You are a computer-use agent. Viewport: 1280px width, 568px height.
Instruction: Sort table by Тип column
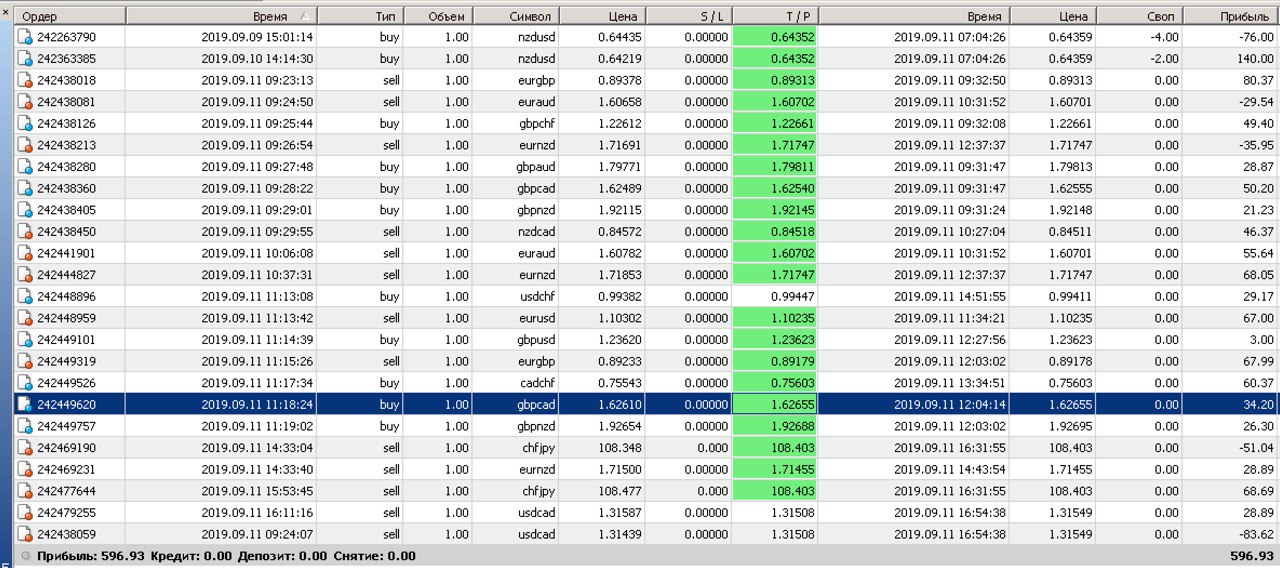(x=361, y=17)
